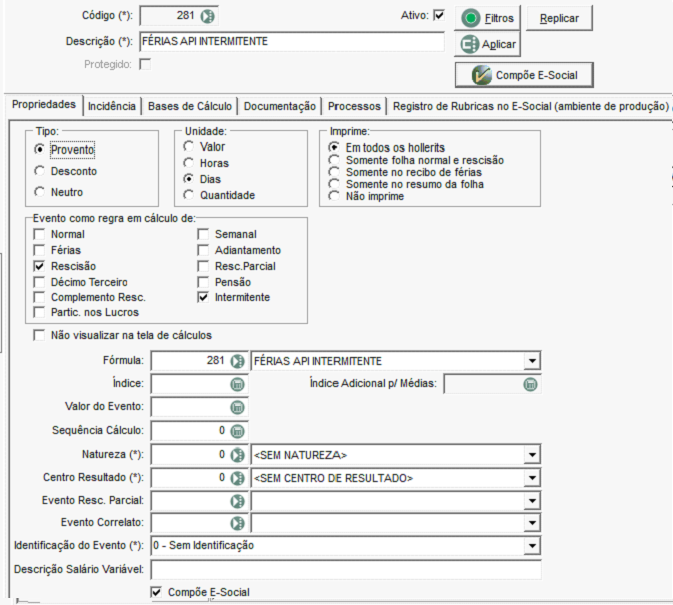The image size is (673, 605).
Task: Click the Filtros button
Action: tap(488, 18)
